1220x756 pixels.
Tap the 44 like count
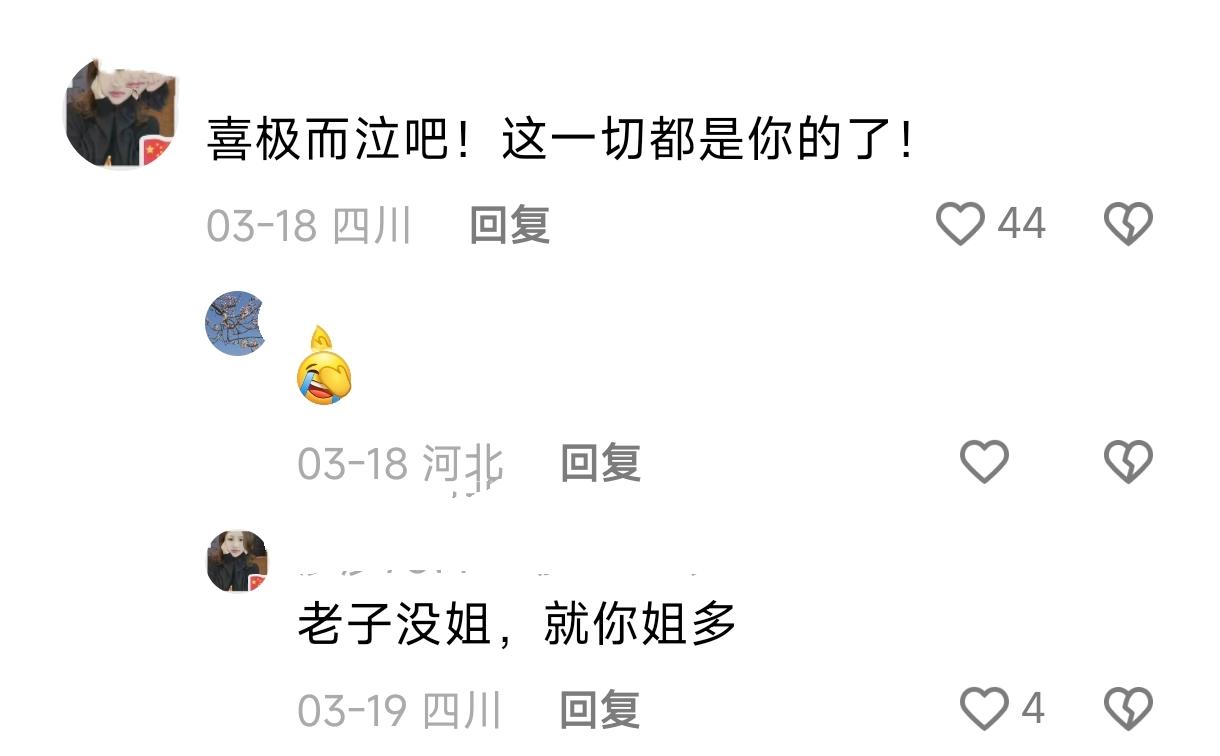[1021, 223]
